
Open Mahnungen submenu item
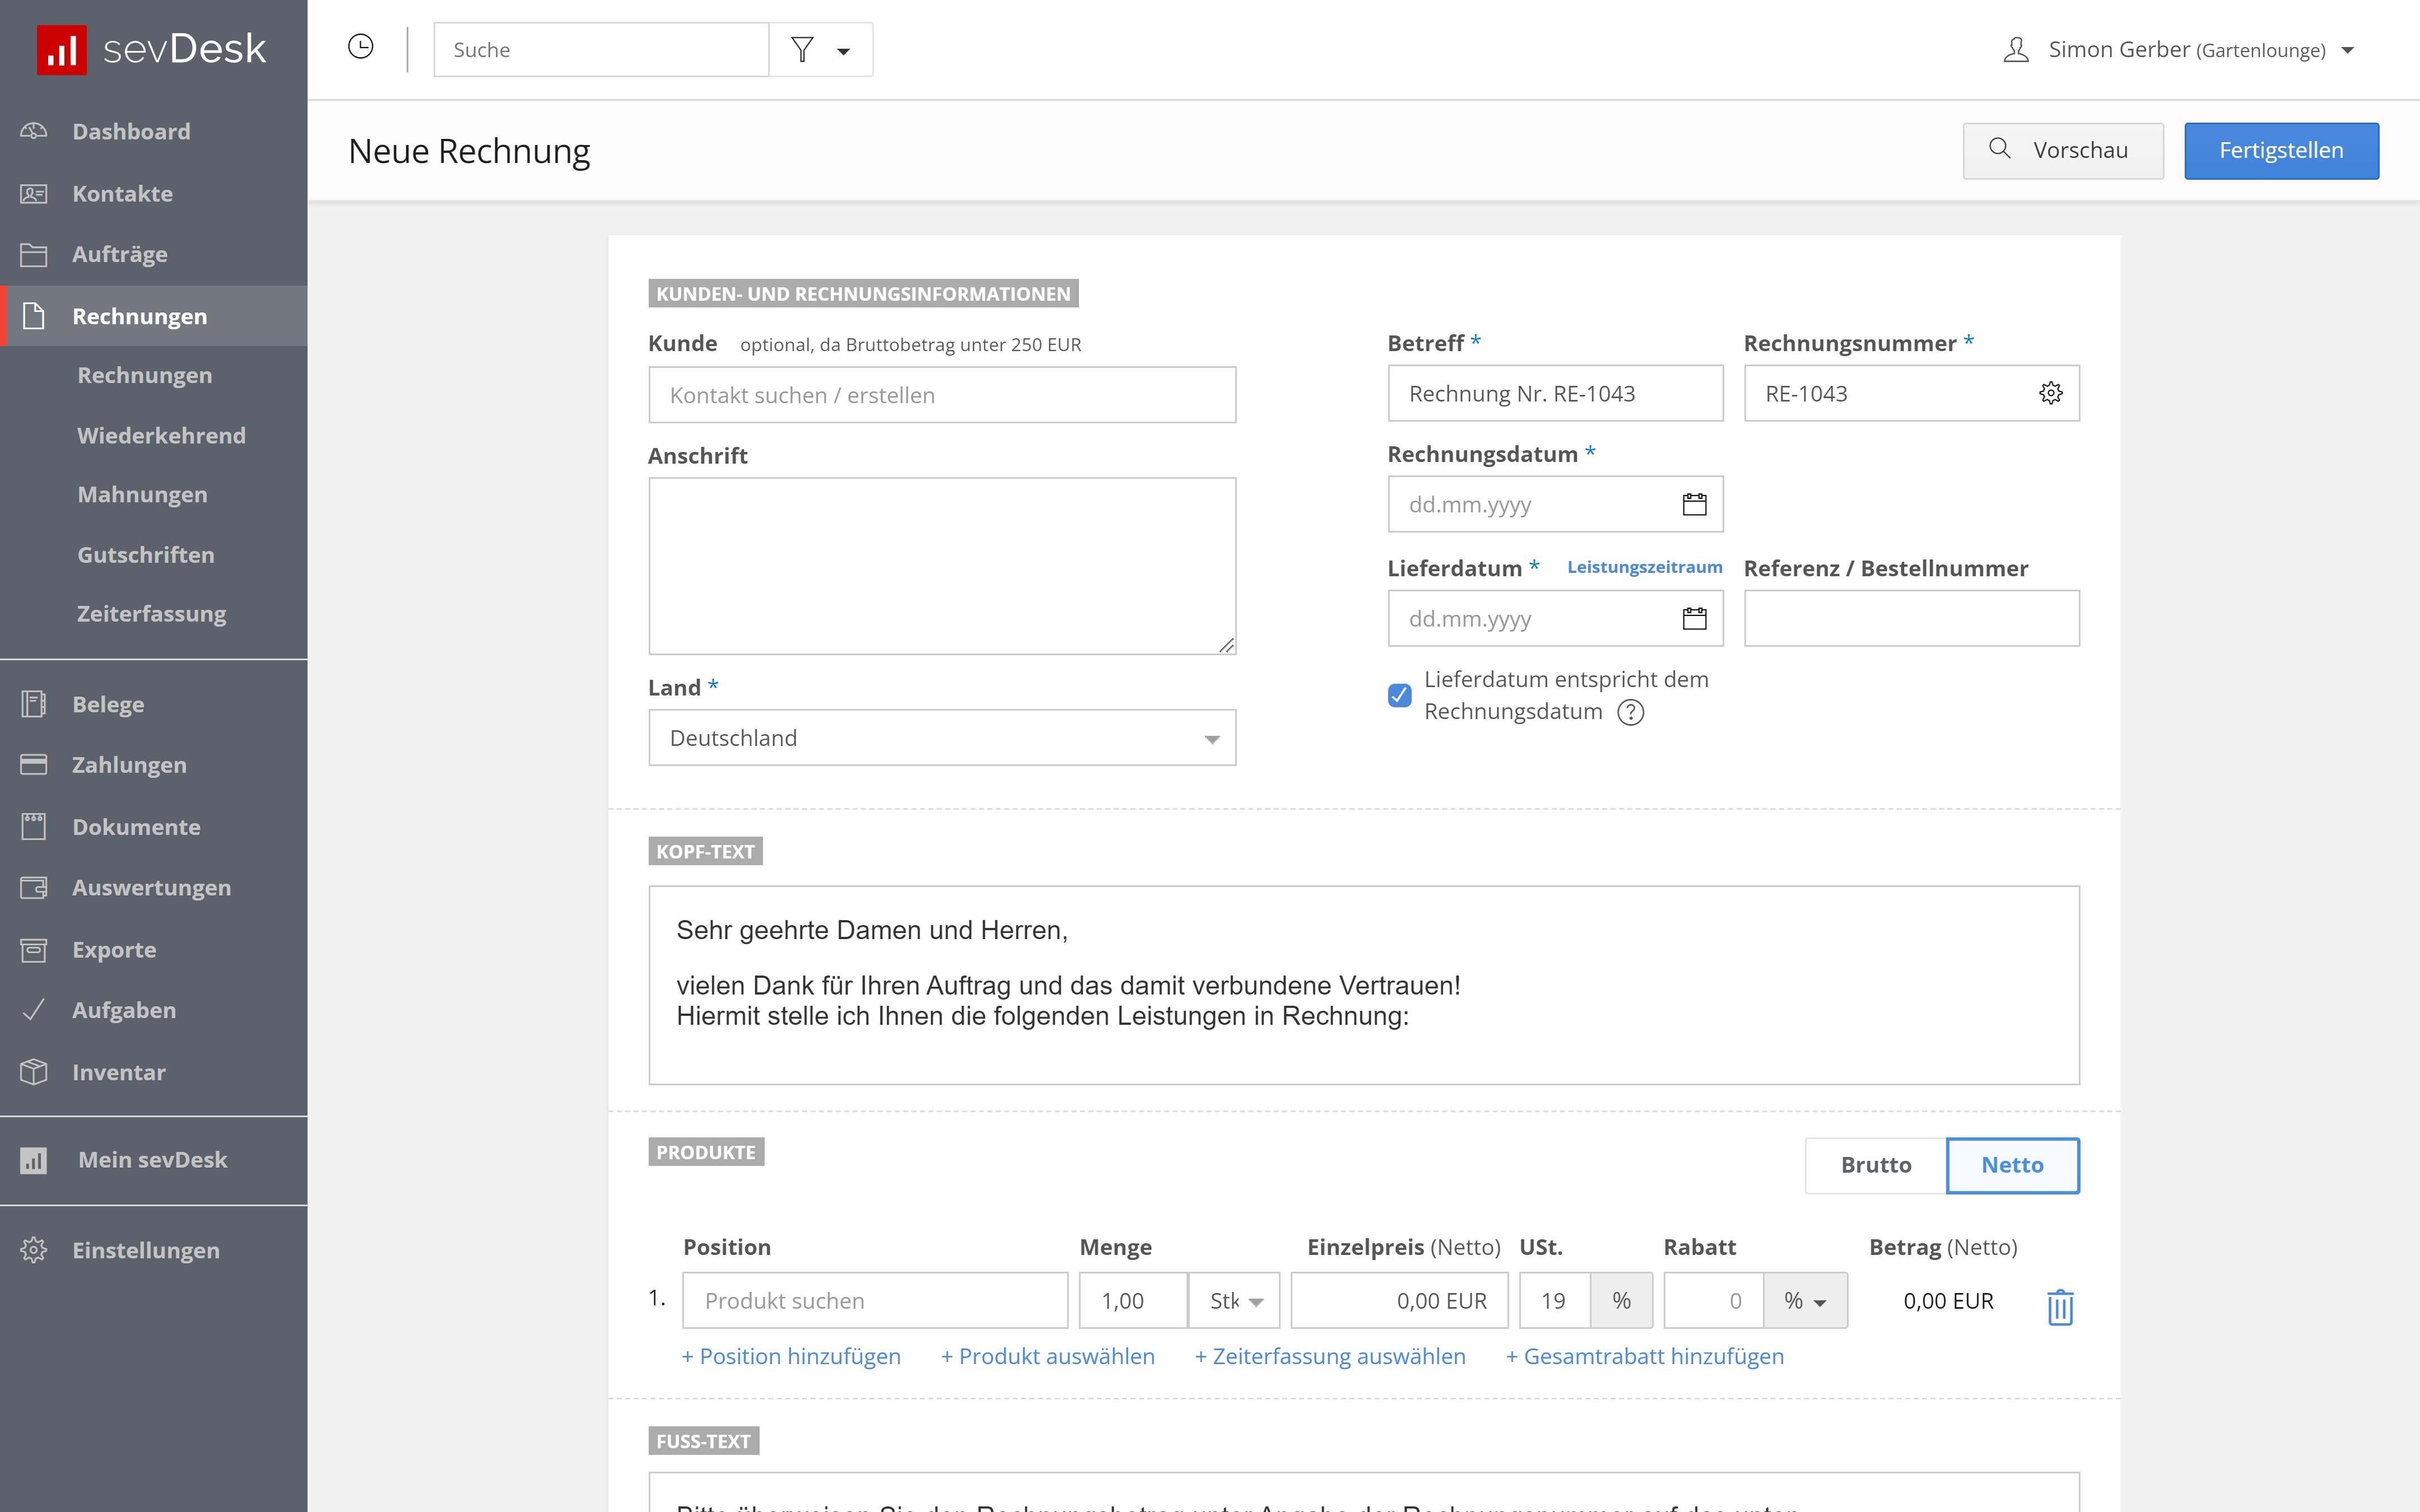[142, 494]
